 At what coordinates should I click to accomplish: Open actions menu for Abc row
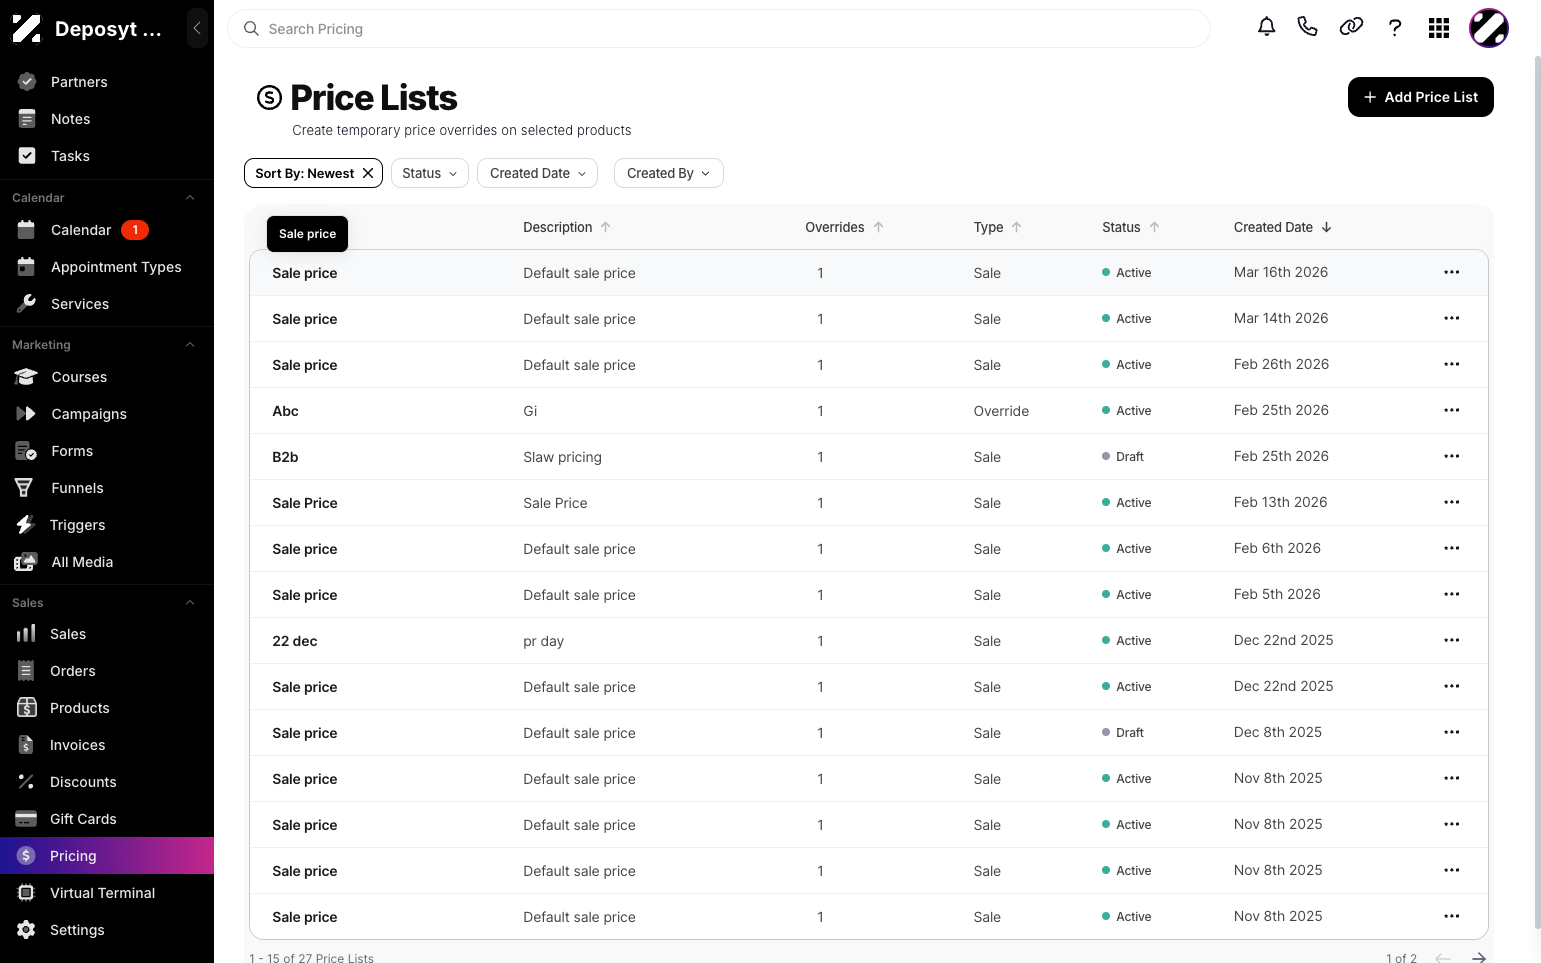pos(1452,410)
